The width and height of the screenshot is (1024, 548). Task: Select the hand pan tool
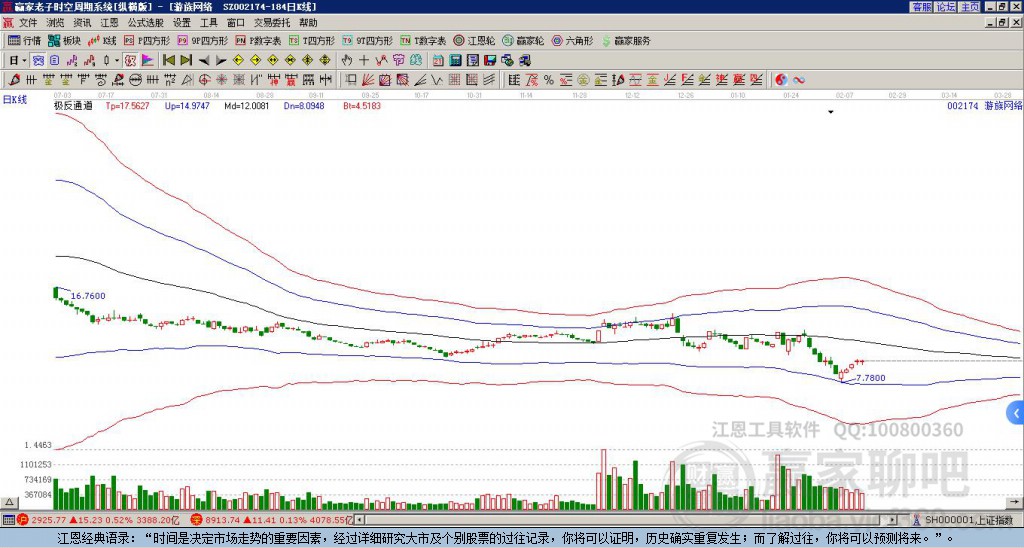coord(347,61)
